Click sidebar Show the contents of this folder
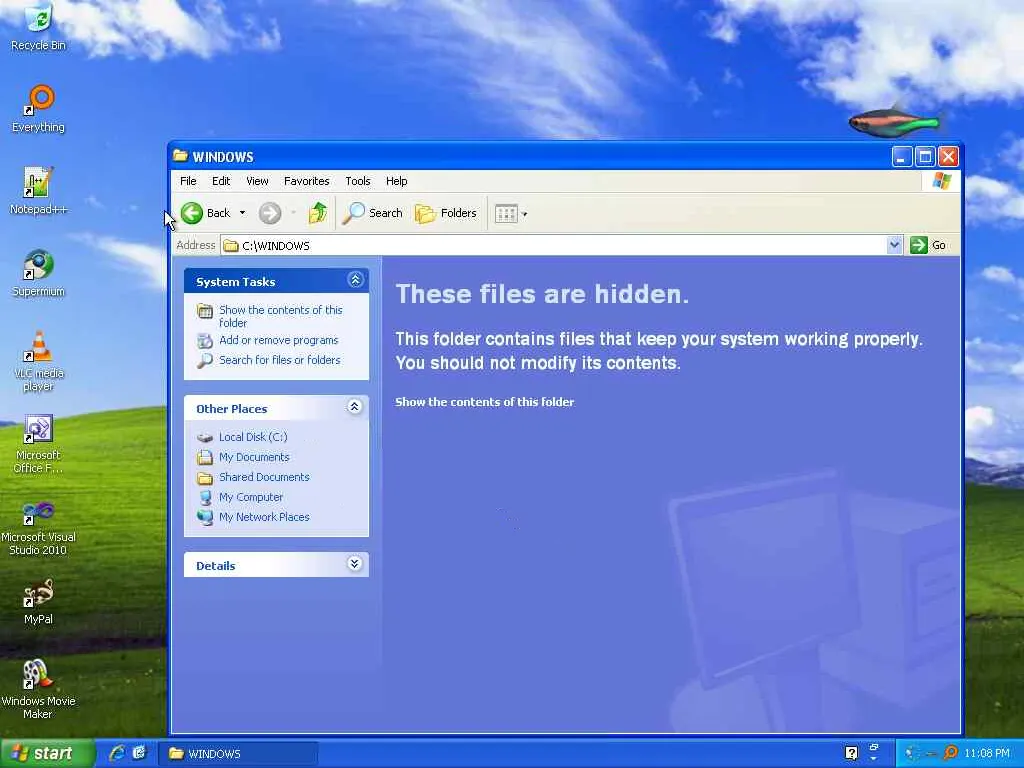Viewport: 1024px width, 768px height. tap(280, 316)
